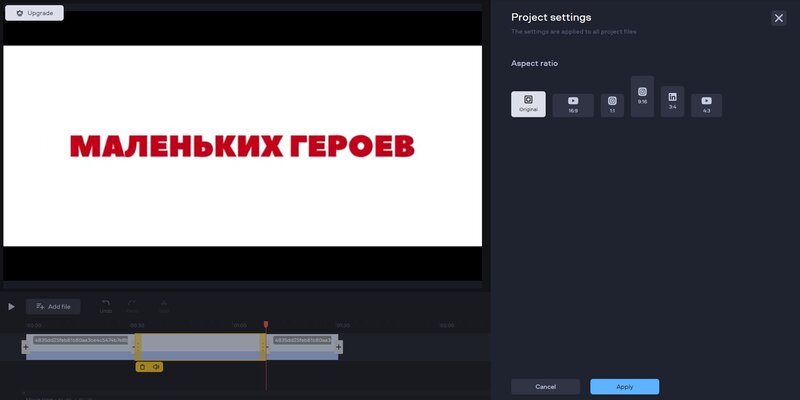Undo the last edit
This screenshot has height=400, width=800.
(x=106, y=306)
